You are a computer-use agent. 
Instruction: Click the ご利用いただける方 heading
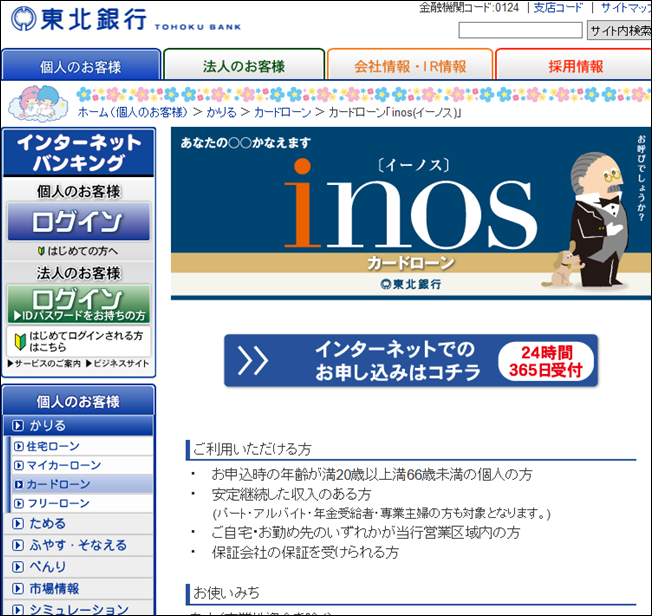(x=252, y=449)
